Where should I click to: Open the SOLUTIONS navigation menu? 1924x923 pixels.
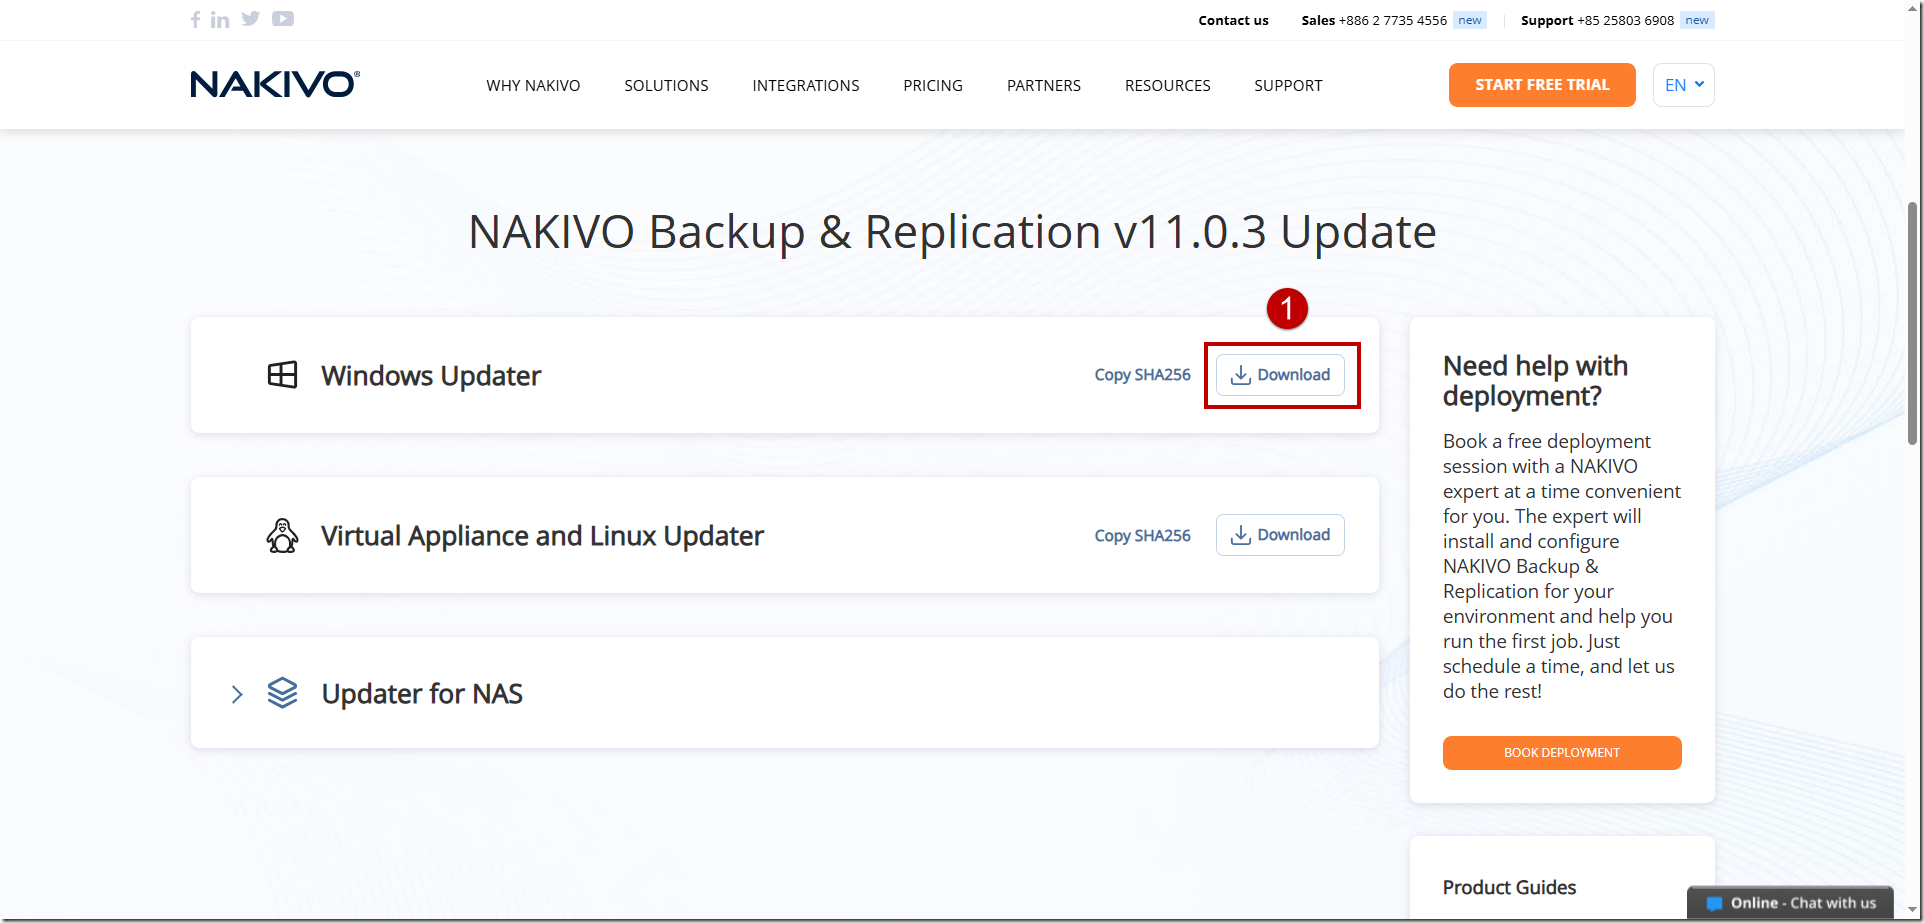[x=666, y=86]
